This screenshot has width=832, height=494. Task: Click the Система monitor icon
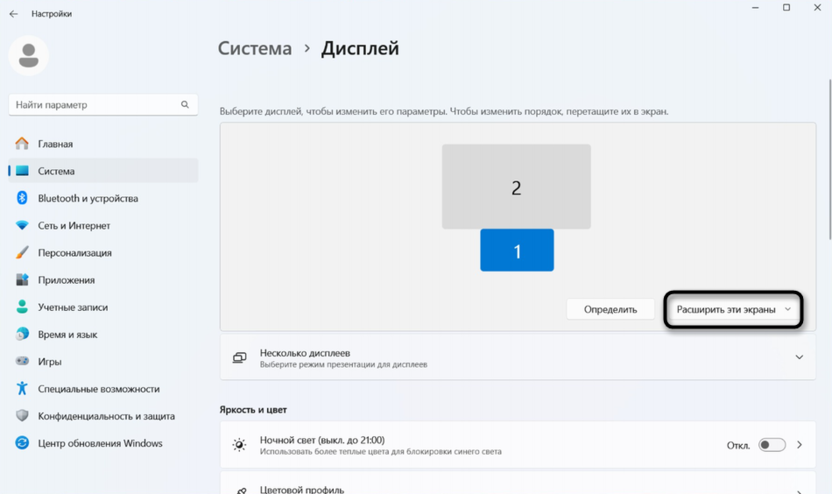[22, 171]
